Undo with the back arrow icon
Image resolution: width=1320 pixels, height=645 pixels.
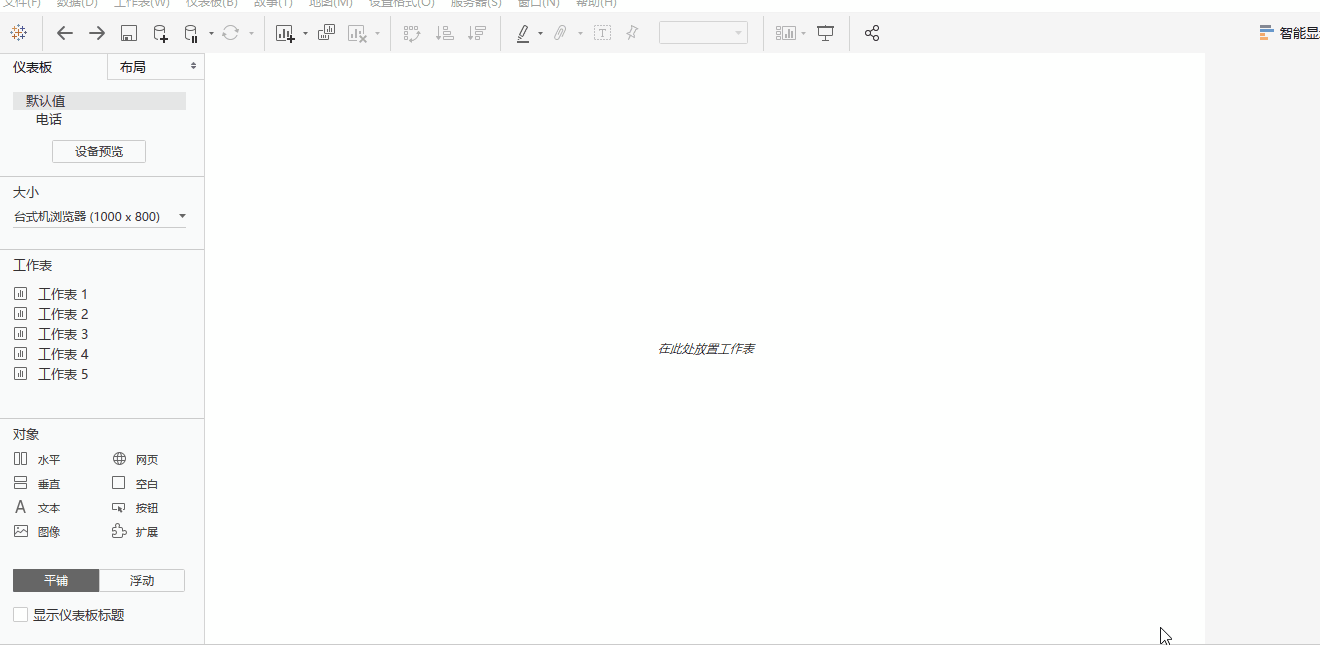tap(65, 33)
